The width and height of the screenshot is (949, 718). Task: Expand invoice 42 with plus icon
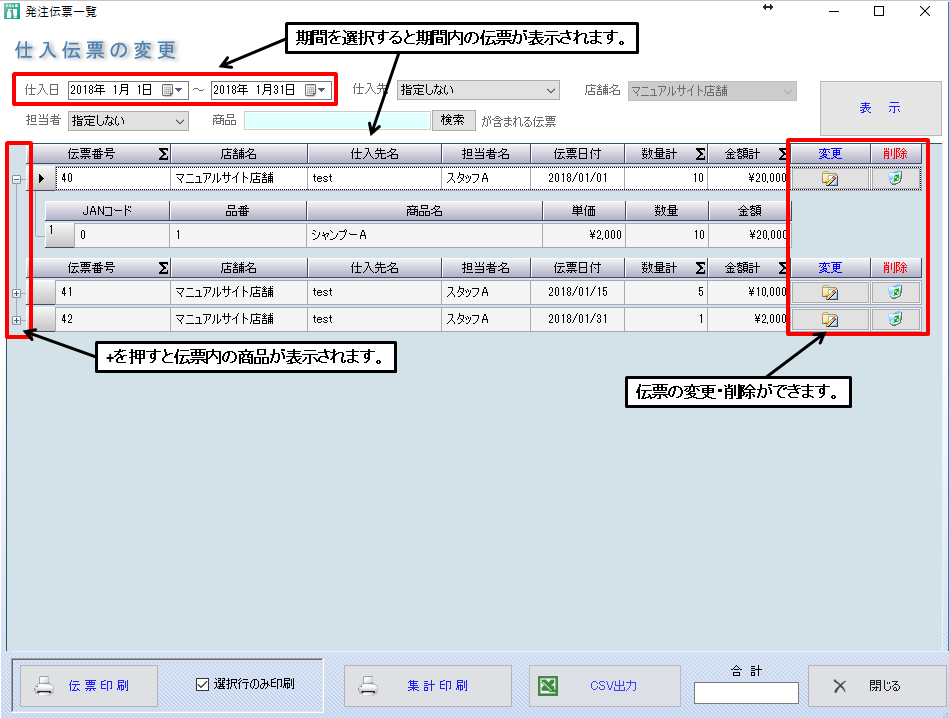click(x=16, y=320)
